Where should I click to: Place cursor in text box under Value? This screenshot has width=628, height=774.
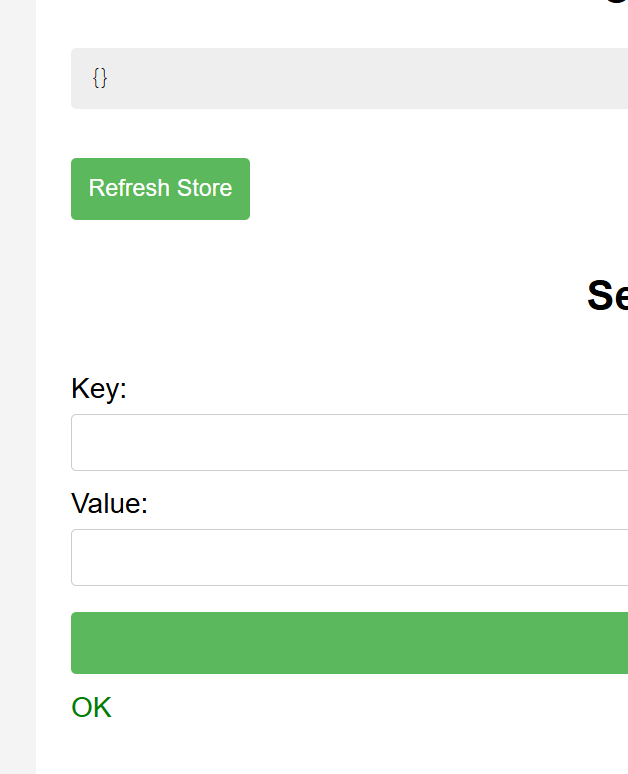[349, 557]
